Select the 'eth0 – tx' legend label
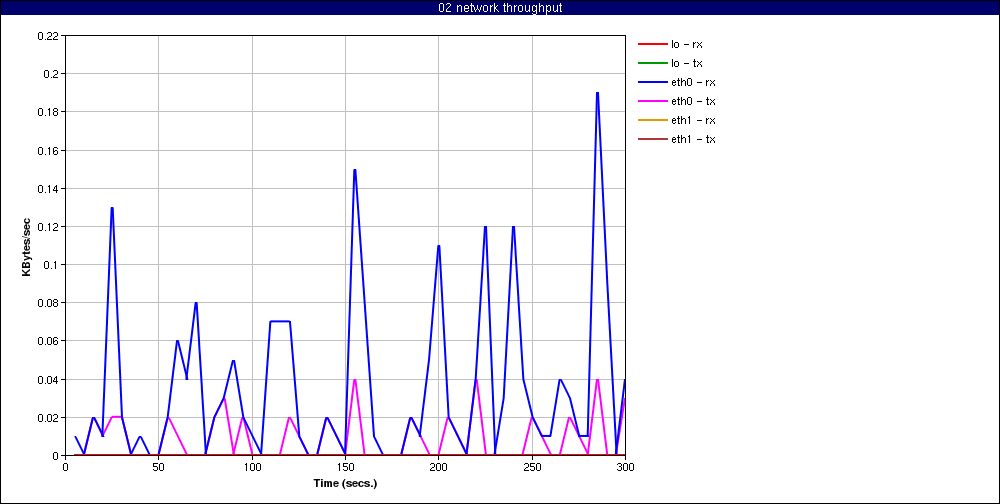 coord(693,101)
